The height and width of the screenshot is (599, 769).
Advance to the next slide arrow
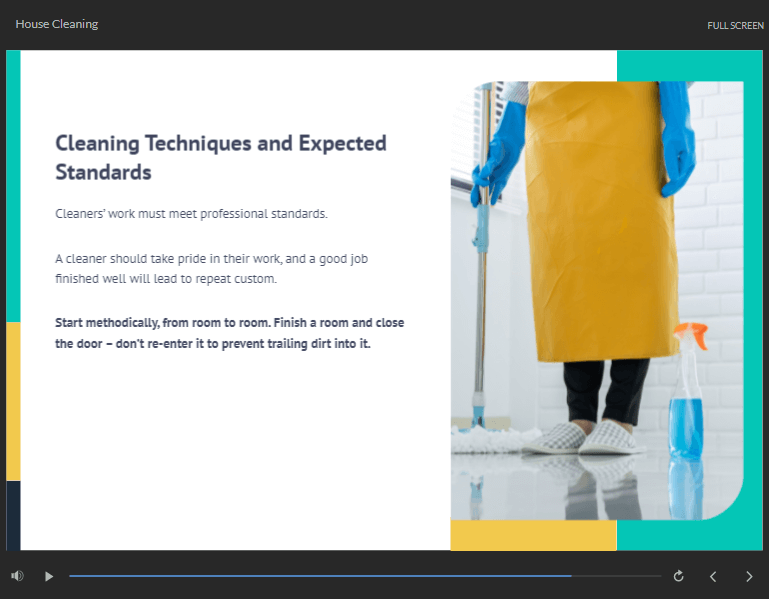click(x=749, y=576)
